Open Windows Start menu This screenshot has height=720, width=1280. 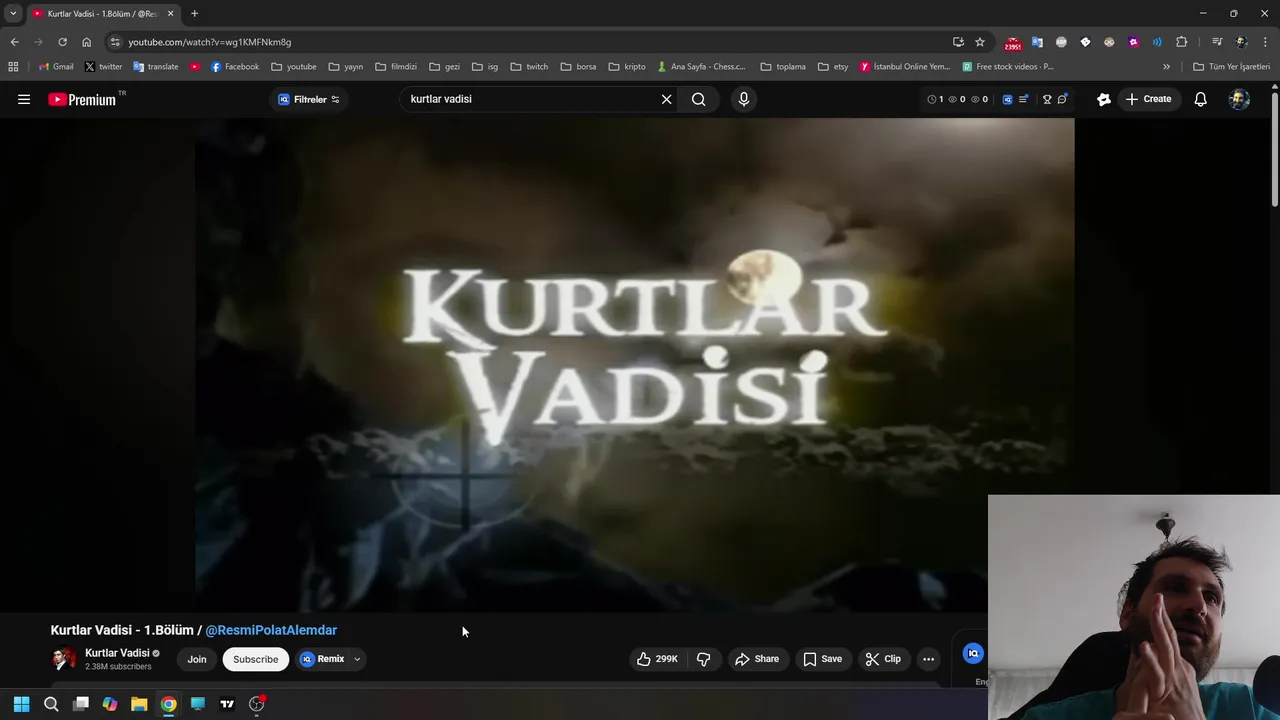(21, 704)
